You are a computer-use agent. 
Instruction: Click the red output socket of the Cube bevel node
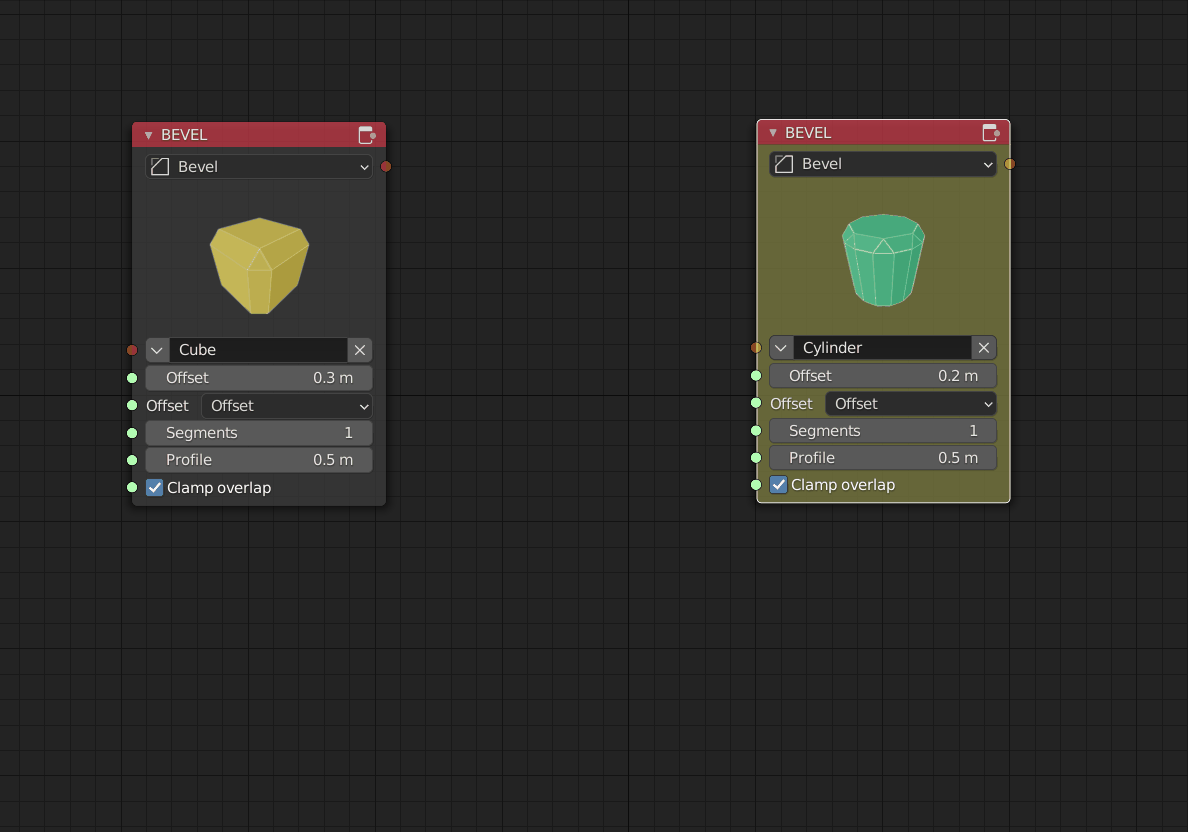coord(386,167)
